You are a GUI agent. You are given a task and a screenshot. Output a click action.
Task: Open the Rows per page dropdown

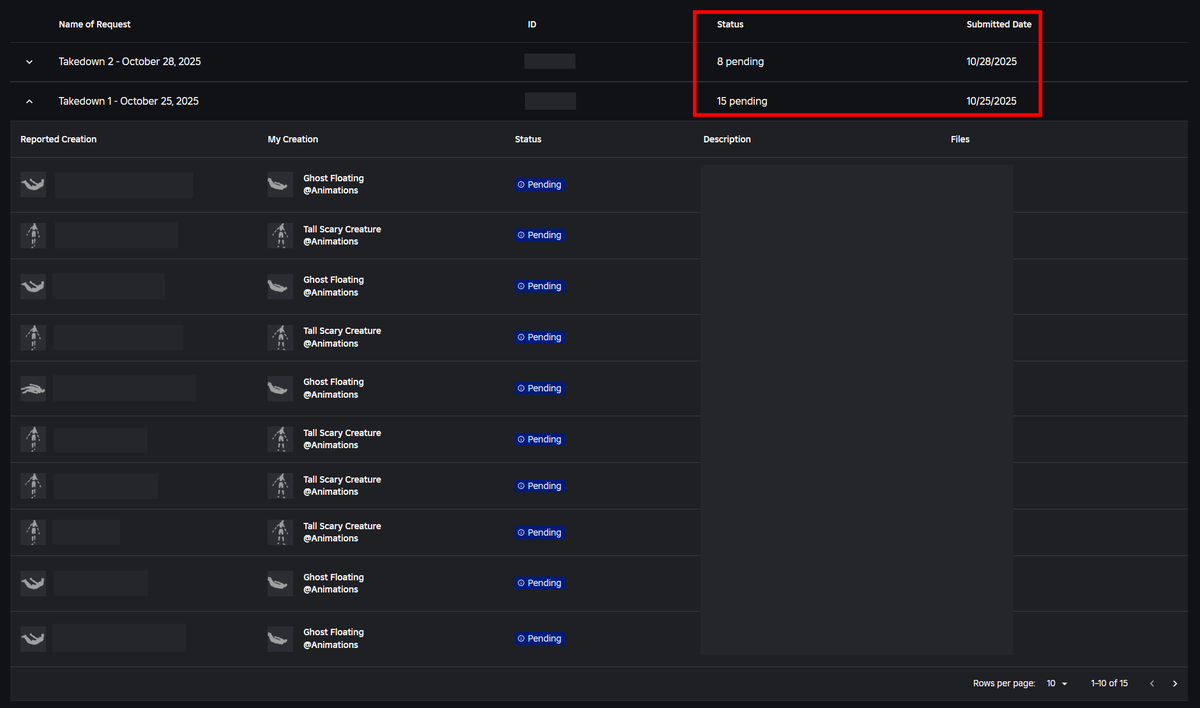tap(1057, 684)
